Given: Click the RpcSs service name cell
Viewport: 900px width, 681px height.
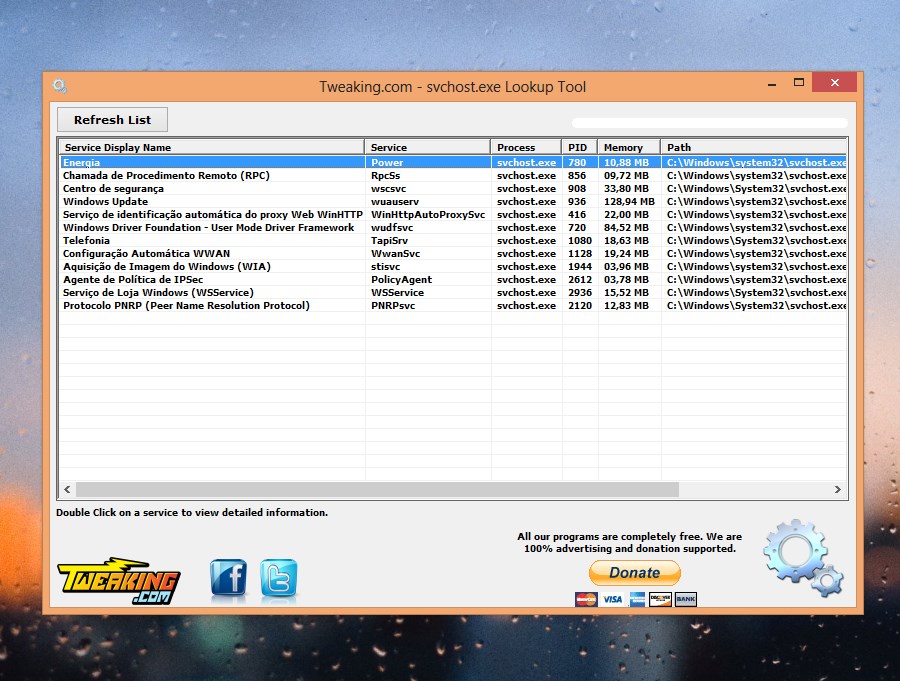Looking at the screenshot, I should point(386,176).
